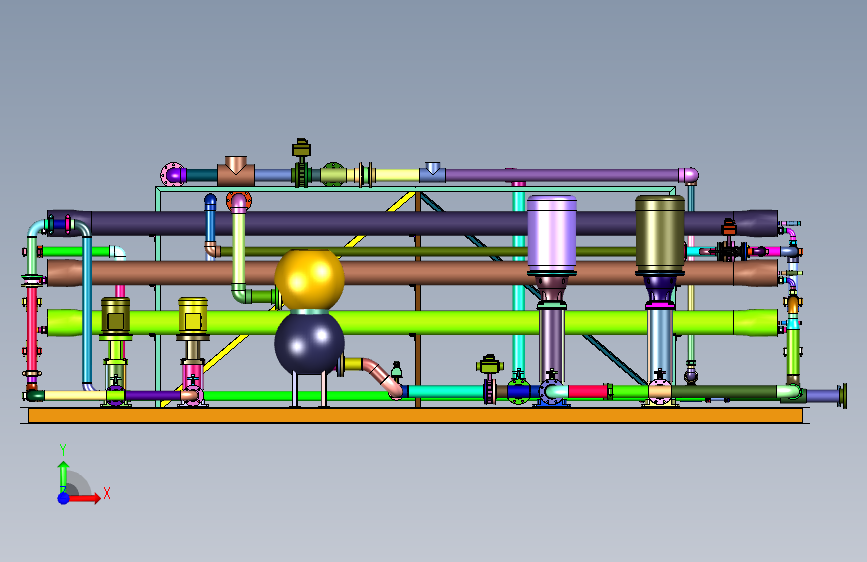Viewport: 867px width, 562px height.
Task: Select the dark navy spherical tank
Action: coord(310,344)
